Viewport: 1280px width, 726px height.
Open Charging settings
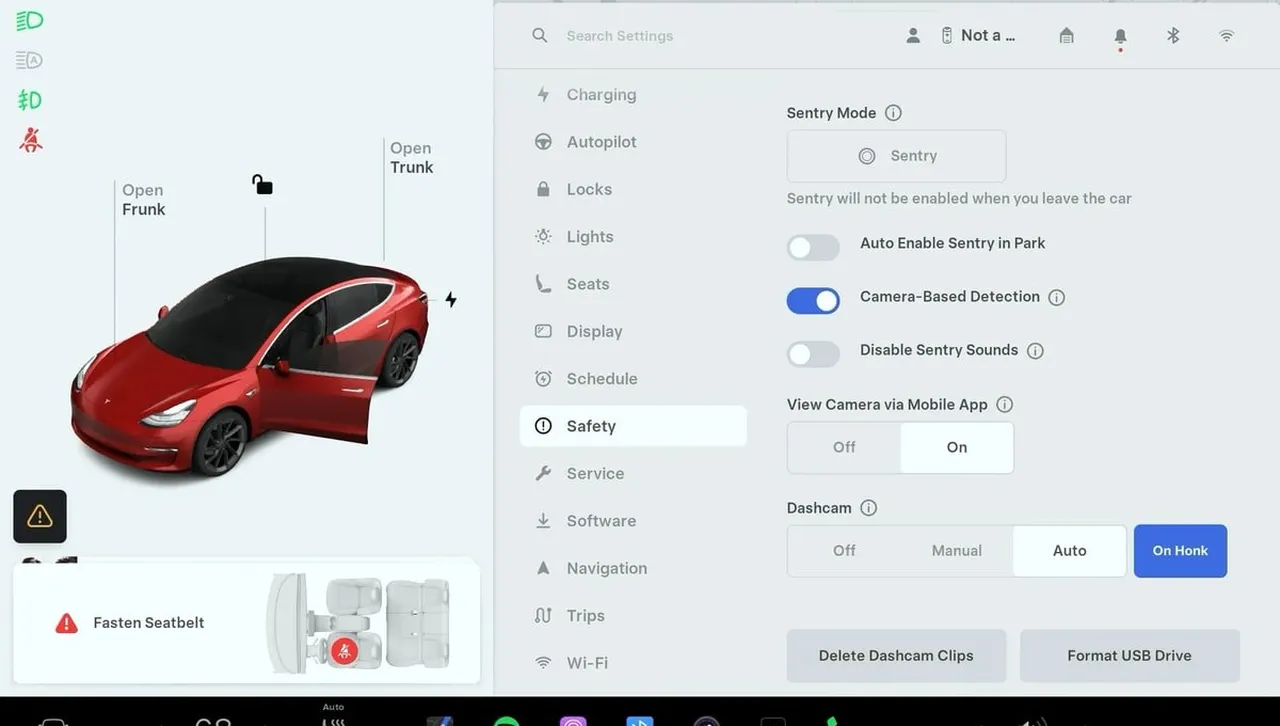click(x=633, y=95)
